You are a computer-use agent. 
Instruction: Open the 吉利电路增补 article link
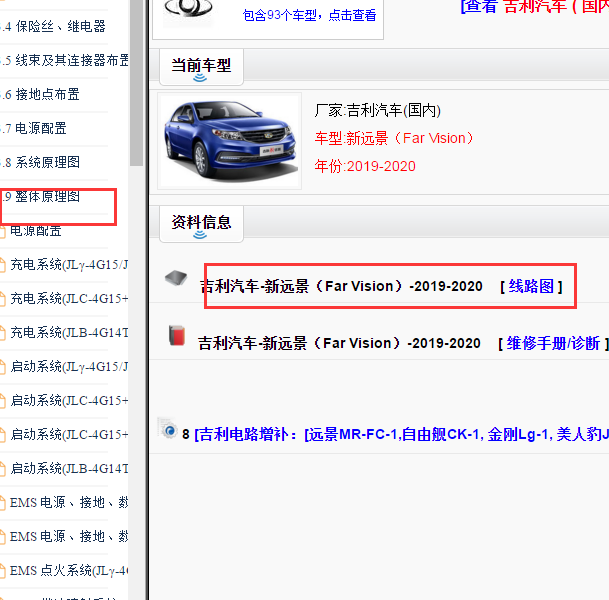[401, 434]
